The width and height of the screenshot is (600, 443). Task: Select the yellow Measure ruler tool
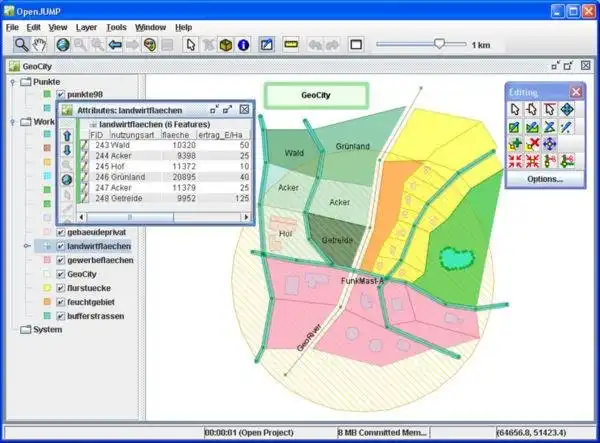coord(291,45)
